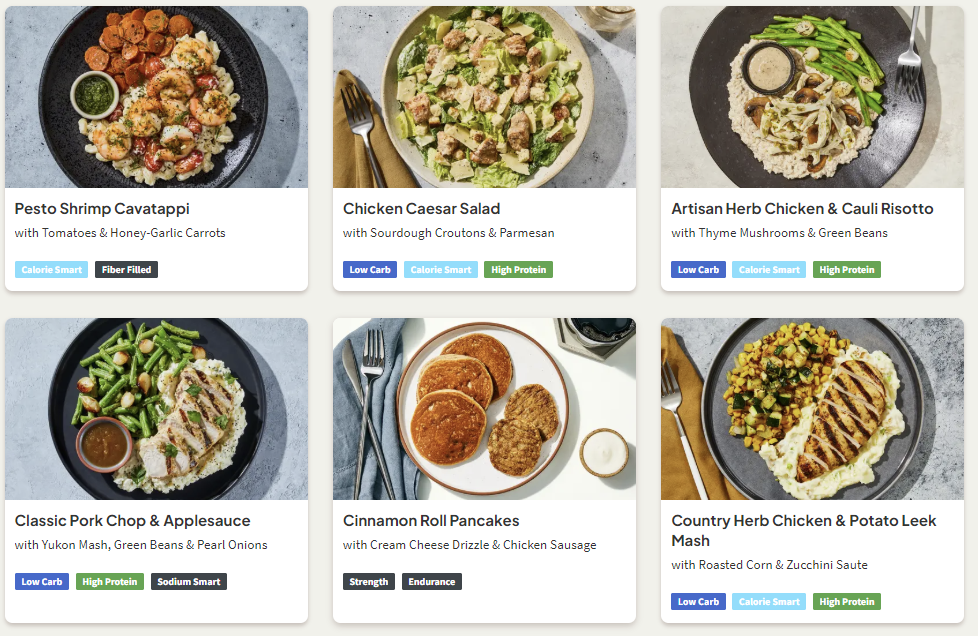Viewport: 978px width, 636px height.
Task: Select the Artisan Herb Chicken & Cauli Risotto image
Action: click(813, 97)
